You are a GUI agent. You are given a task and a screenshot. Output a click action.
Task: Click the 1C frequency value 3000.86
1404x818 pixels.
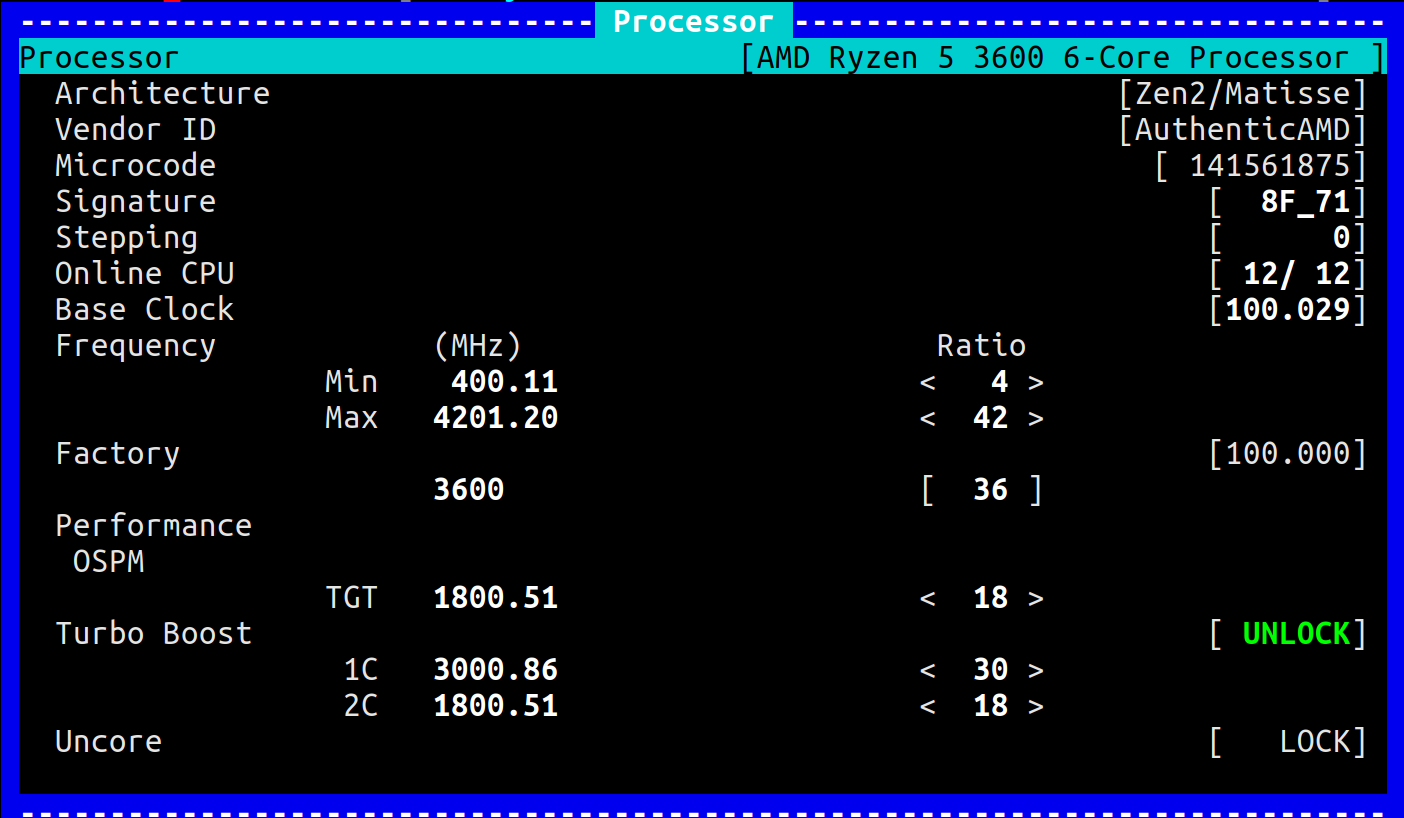[495, 670]
